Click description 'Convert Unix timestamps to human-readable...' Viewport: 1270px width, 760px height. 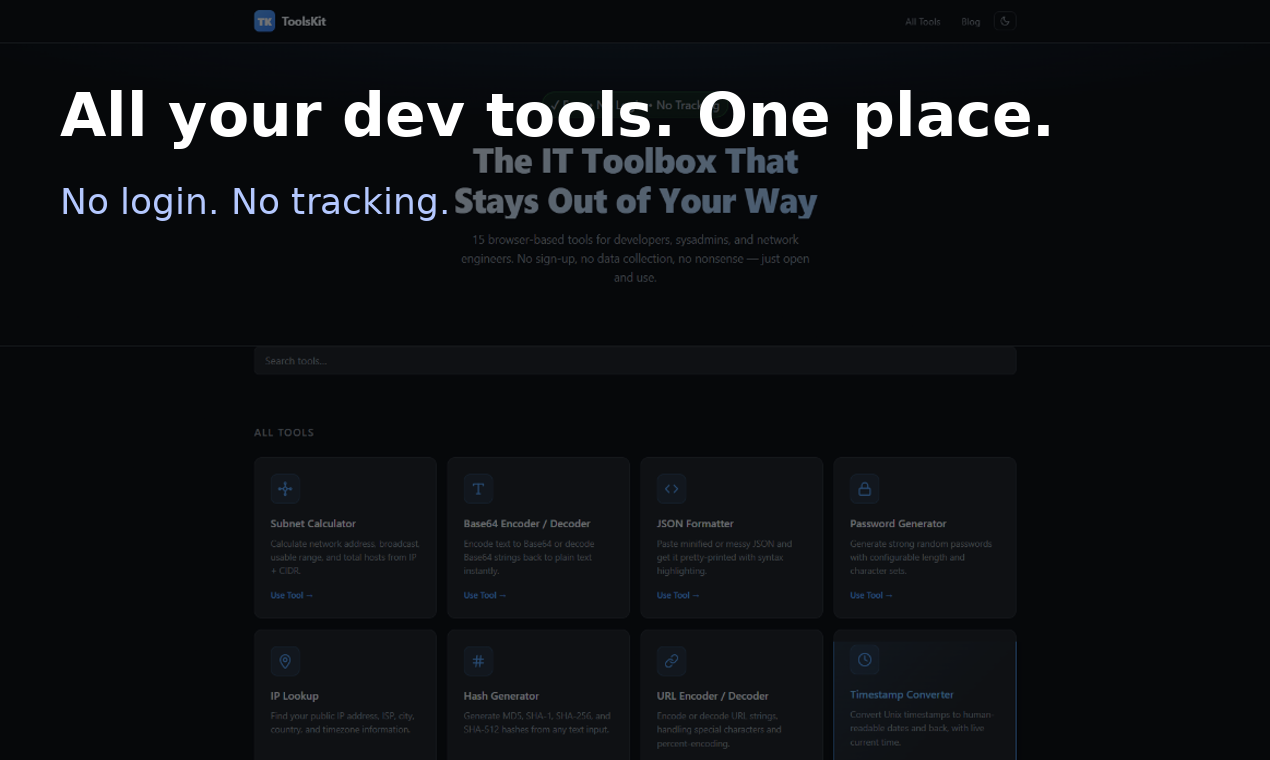click(921, 728)
